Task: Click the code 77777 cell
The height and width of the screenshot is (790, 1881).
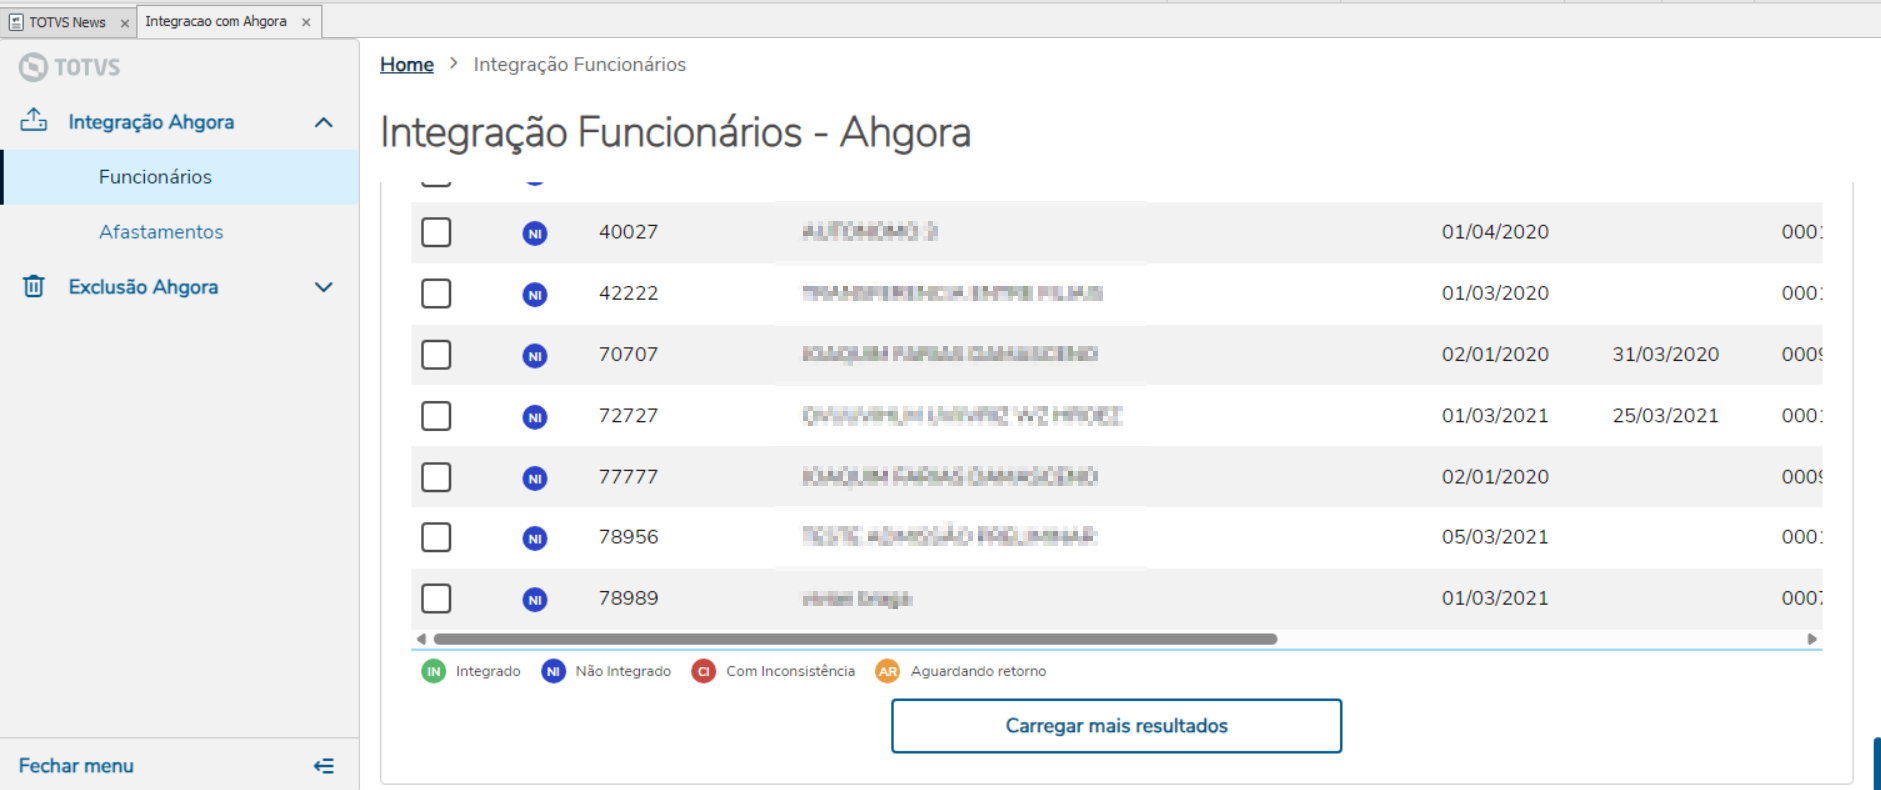Action: pyautogui.click(x=629, y=477)
